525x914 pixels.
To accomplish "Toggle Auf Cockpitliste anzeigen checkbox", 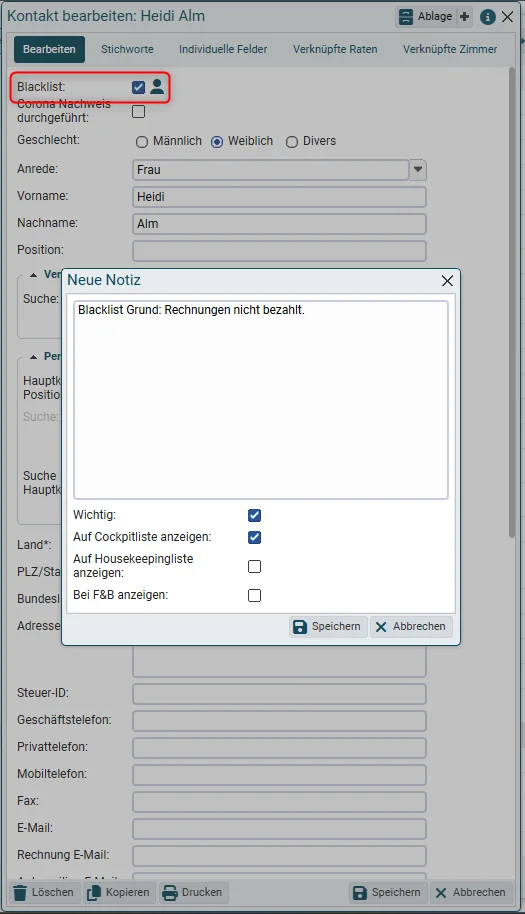I will 255,537.
